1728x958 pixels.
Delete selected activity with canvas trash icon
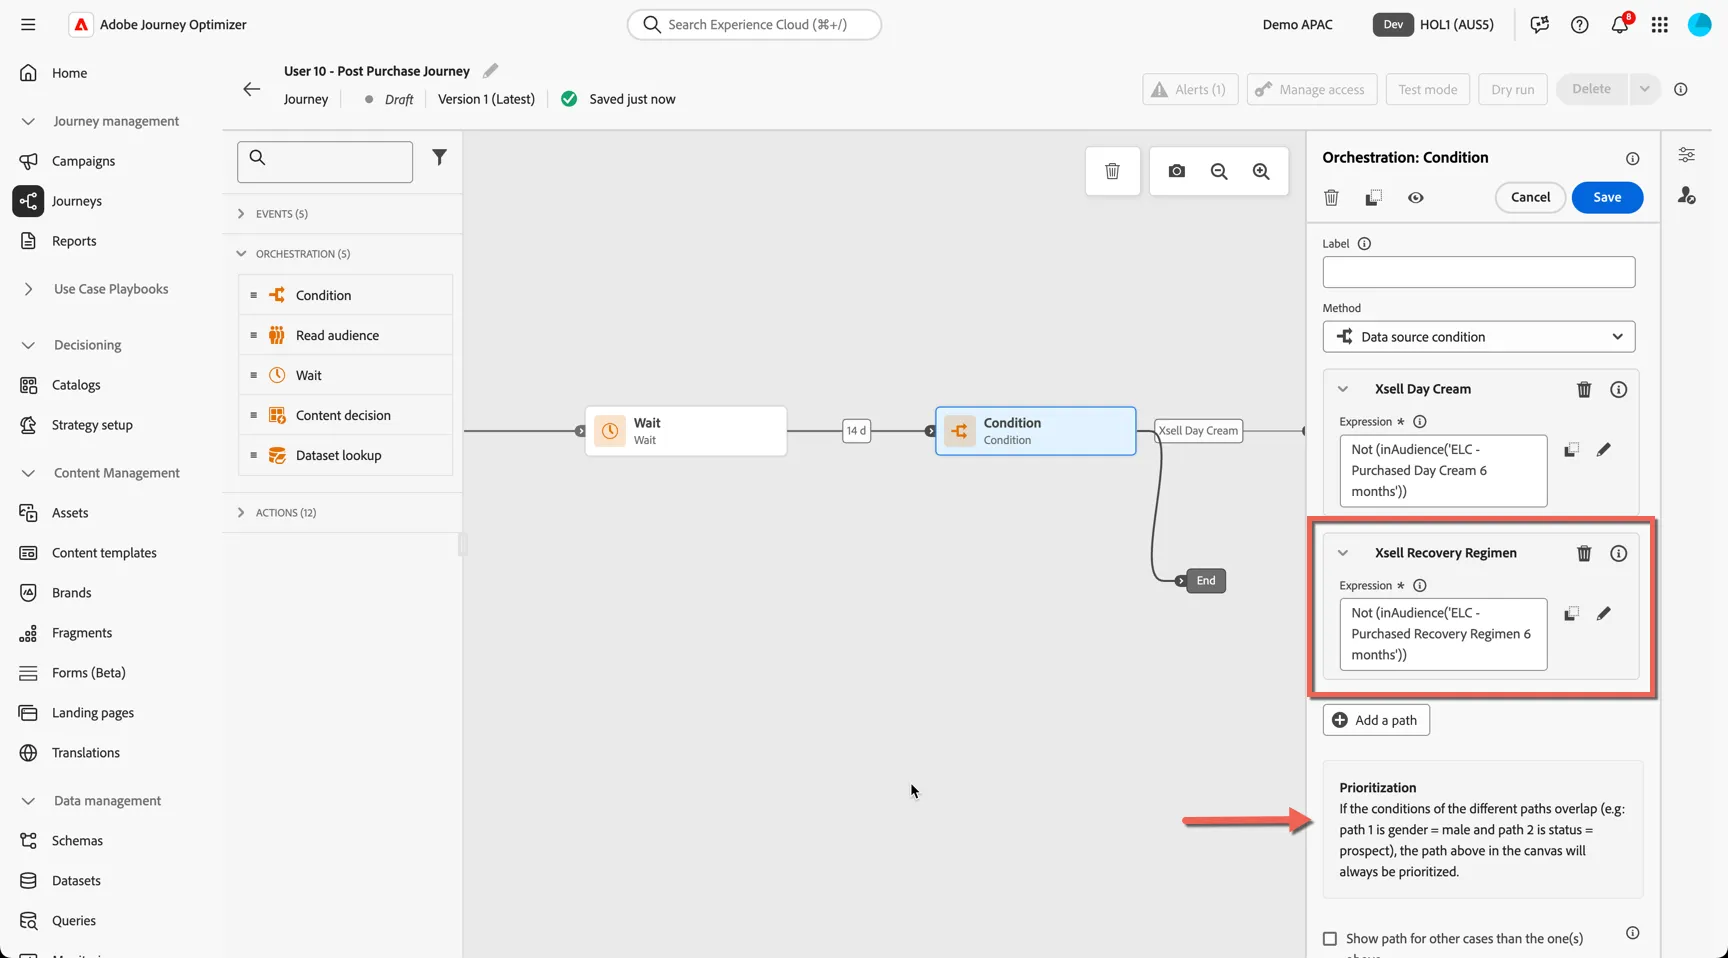pos(1112,171)
